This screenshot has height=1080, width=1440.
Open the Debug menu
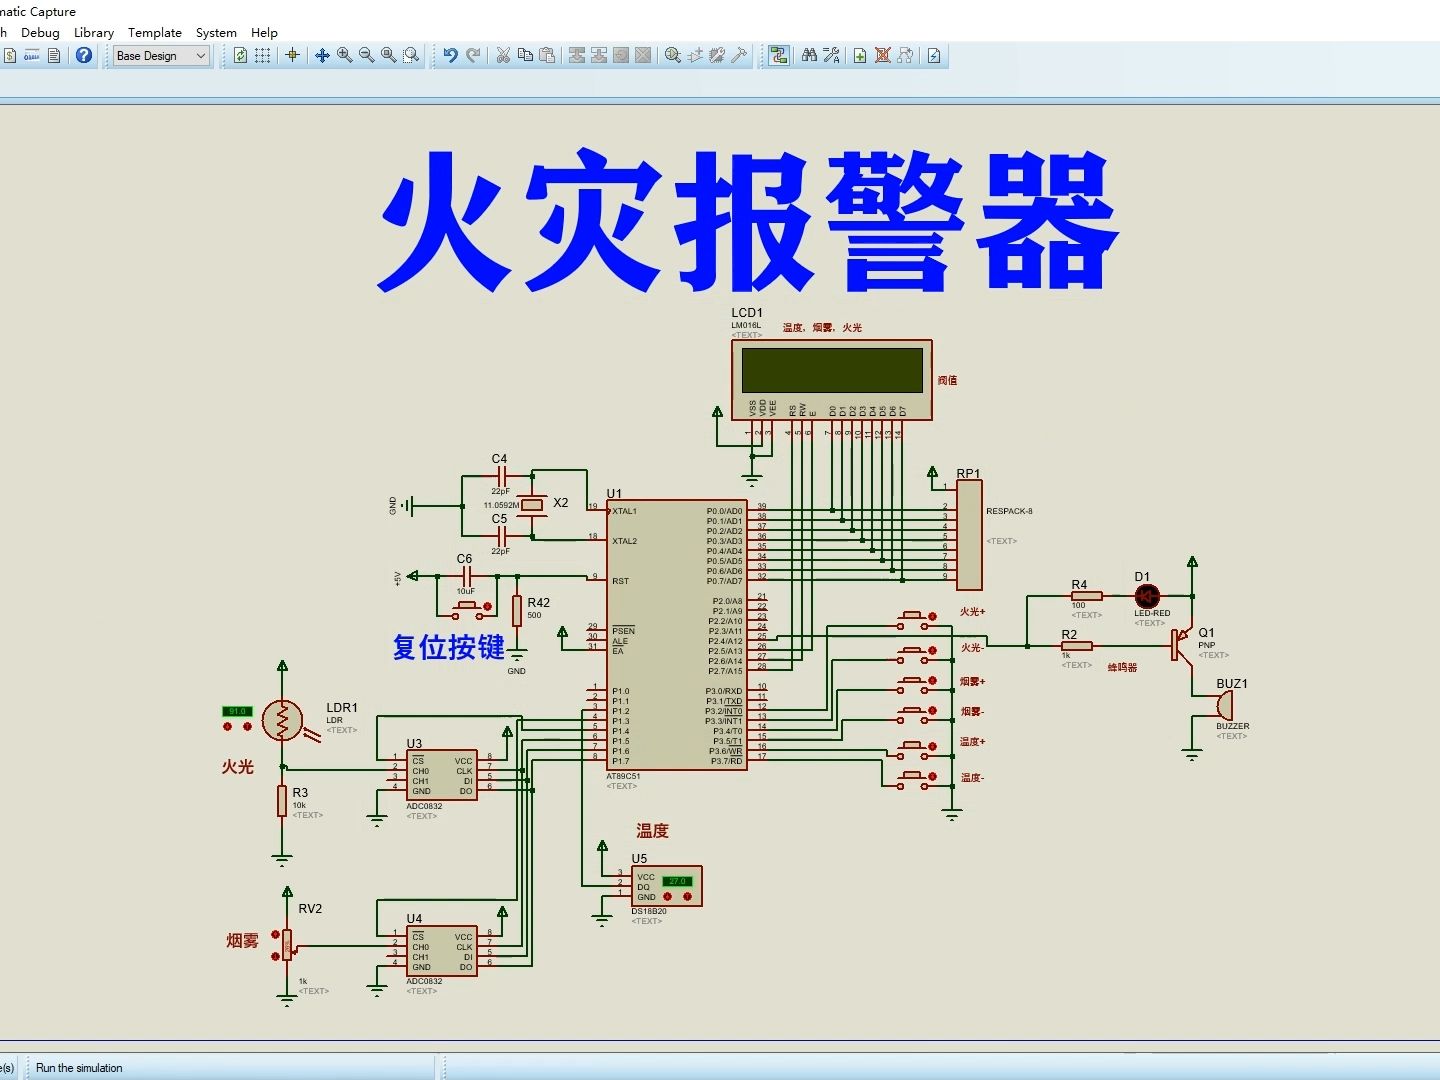[40, 32]
